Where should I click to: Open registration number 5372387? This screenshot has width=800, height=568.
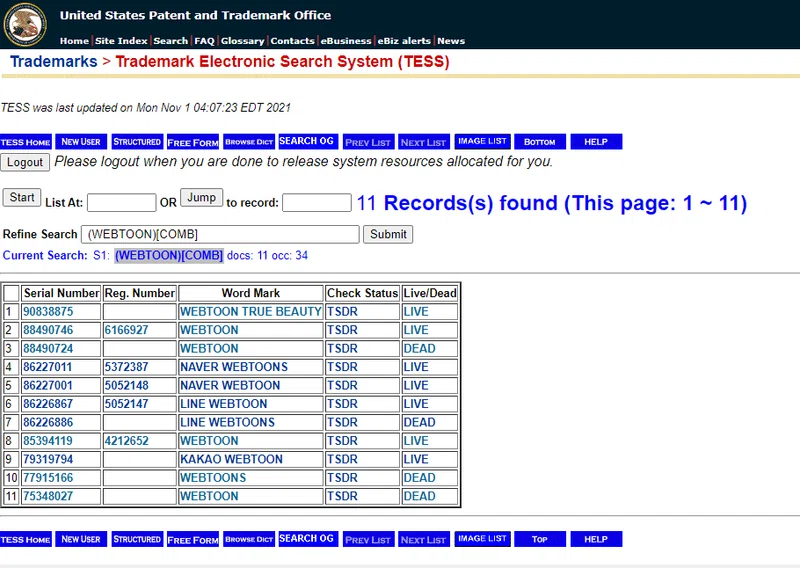coord(127,367)
